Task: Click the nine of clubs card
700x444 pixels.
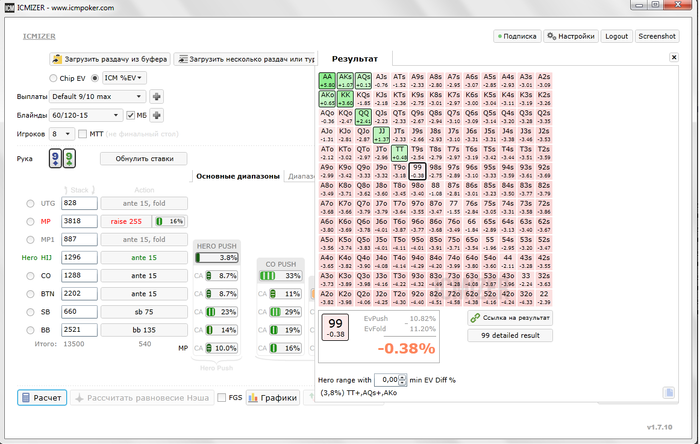Action: [x=69, y=158]
